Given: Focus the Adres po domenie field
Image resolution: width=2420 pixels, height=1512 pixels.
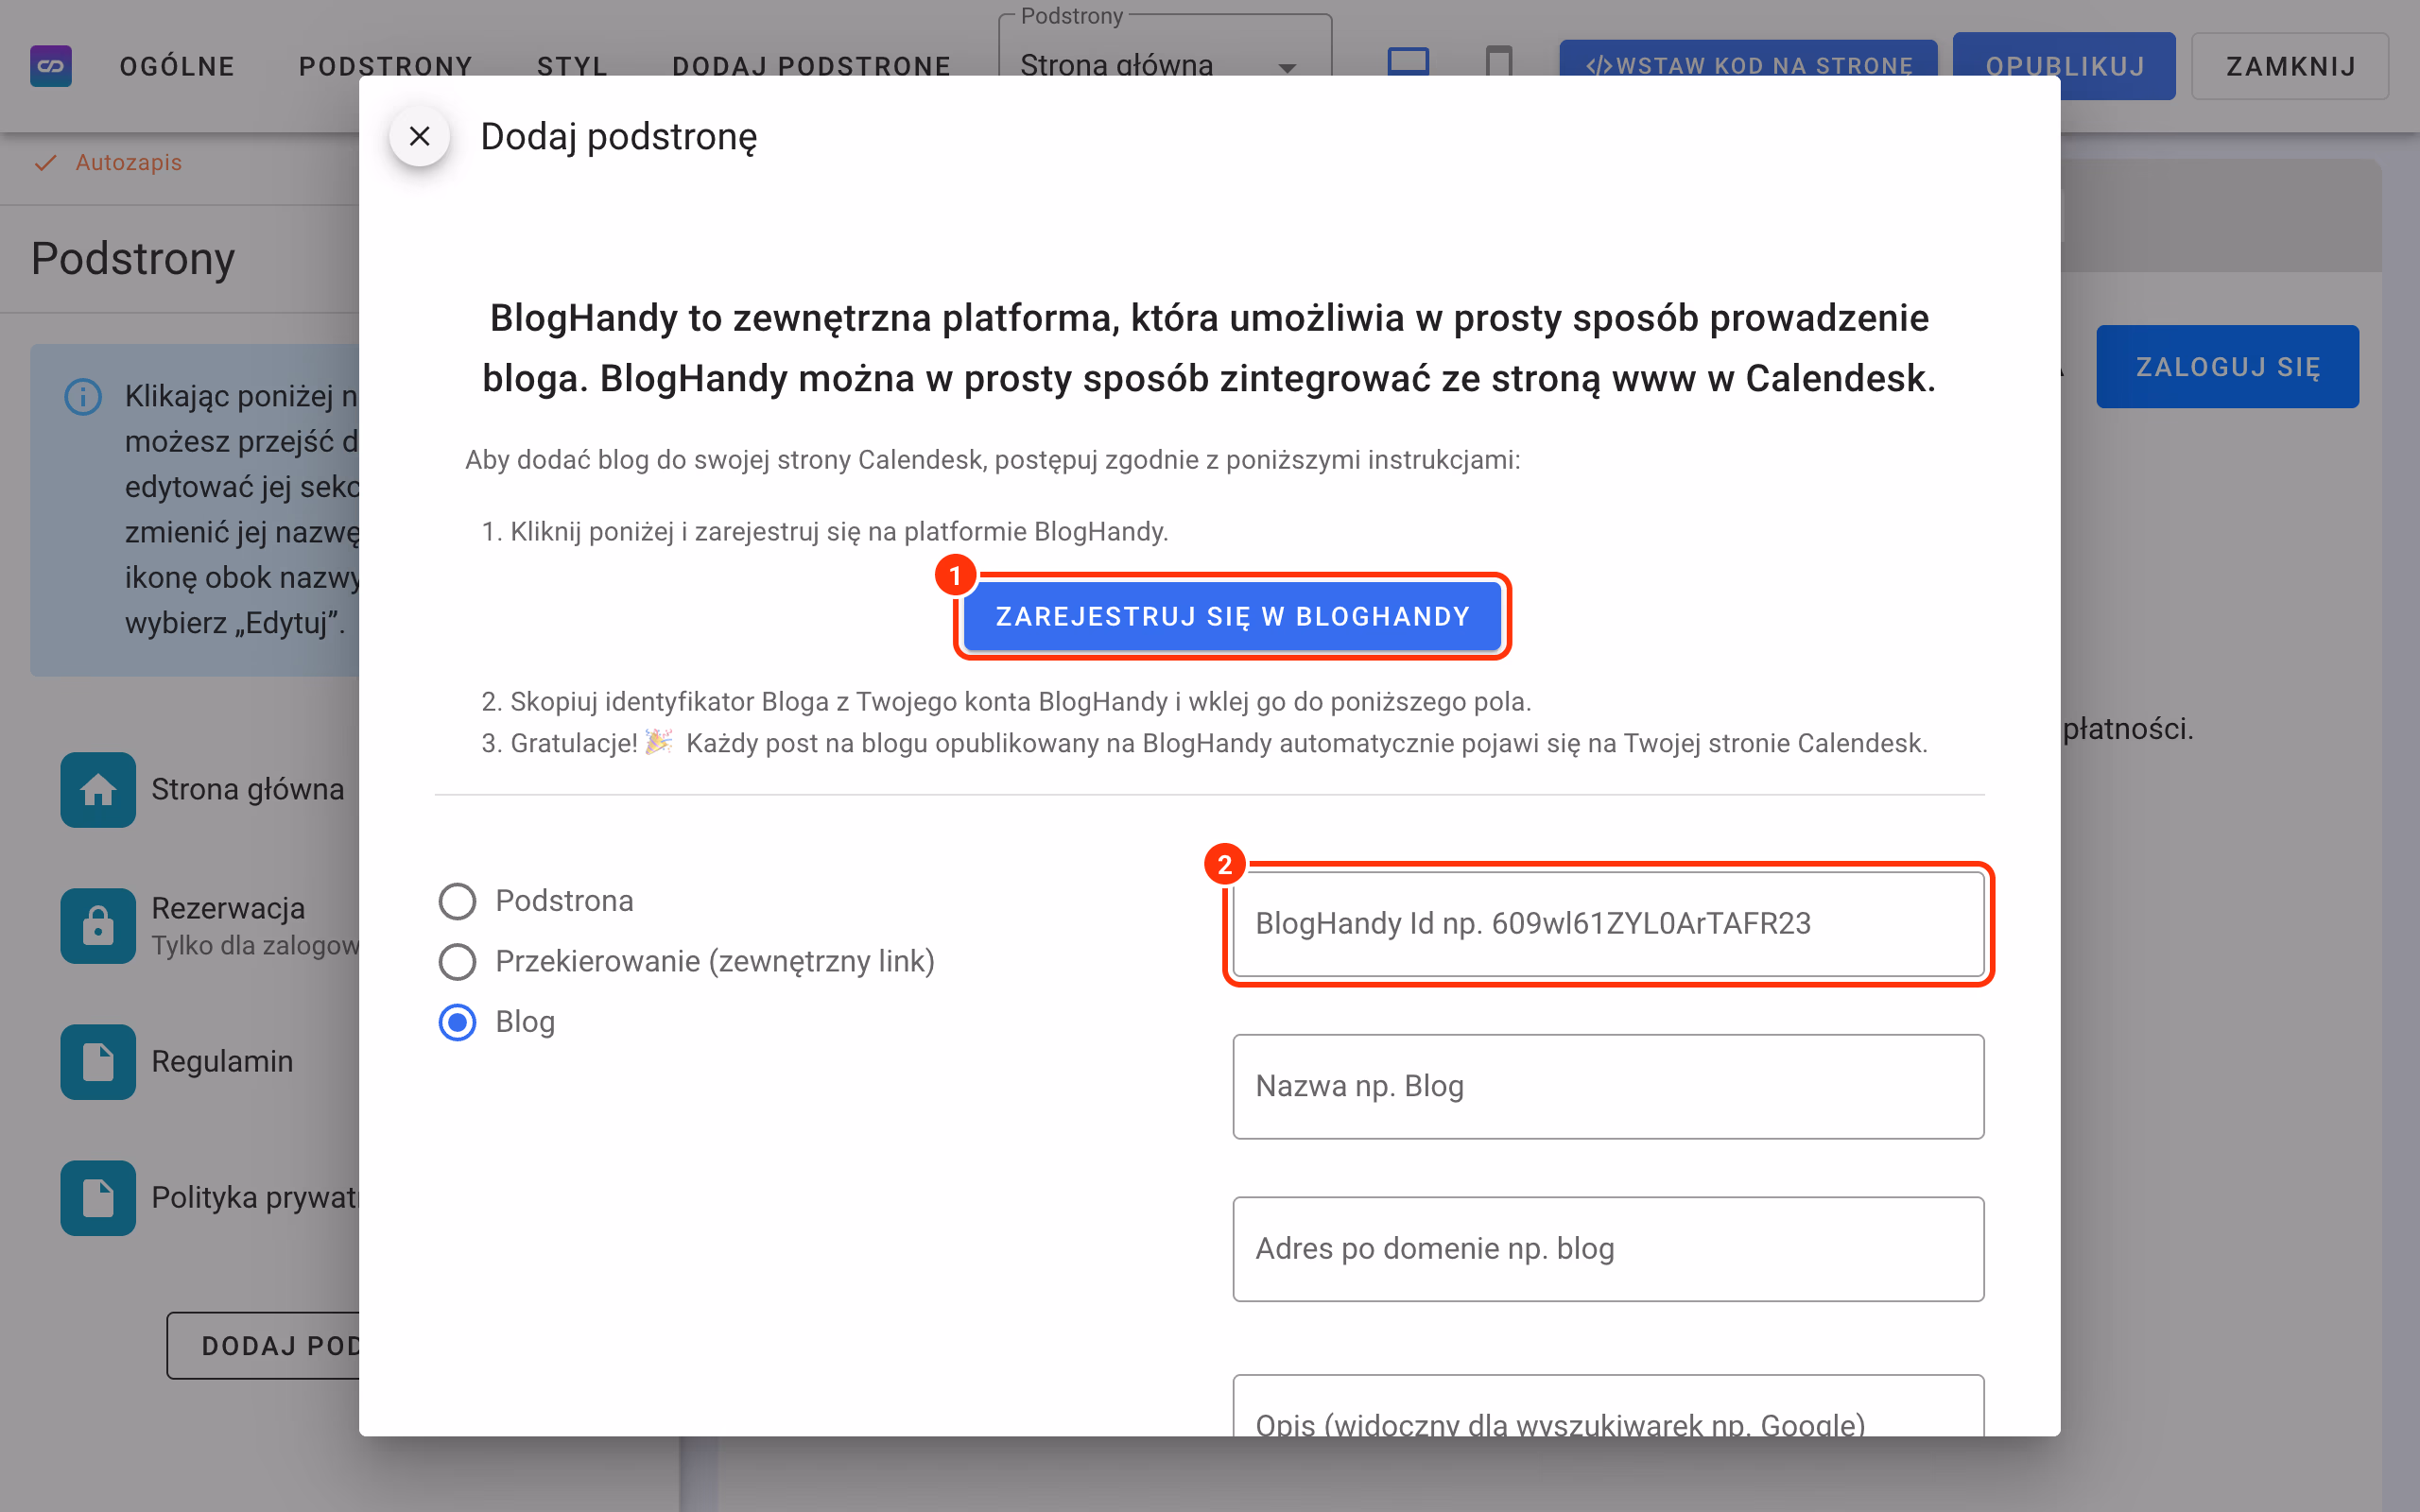Looking at the screenshot, I should (1608, 1249).
